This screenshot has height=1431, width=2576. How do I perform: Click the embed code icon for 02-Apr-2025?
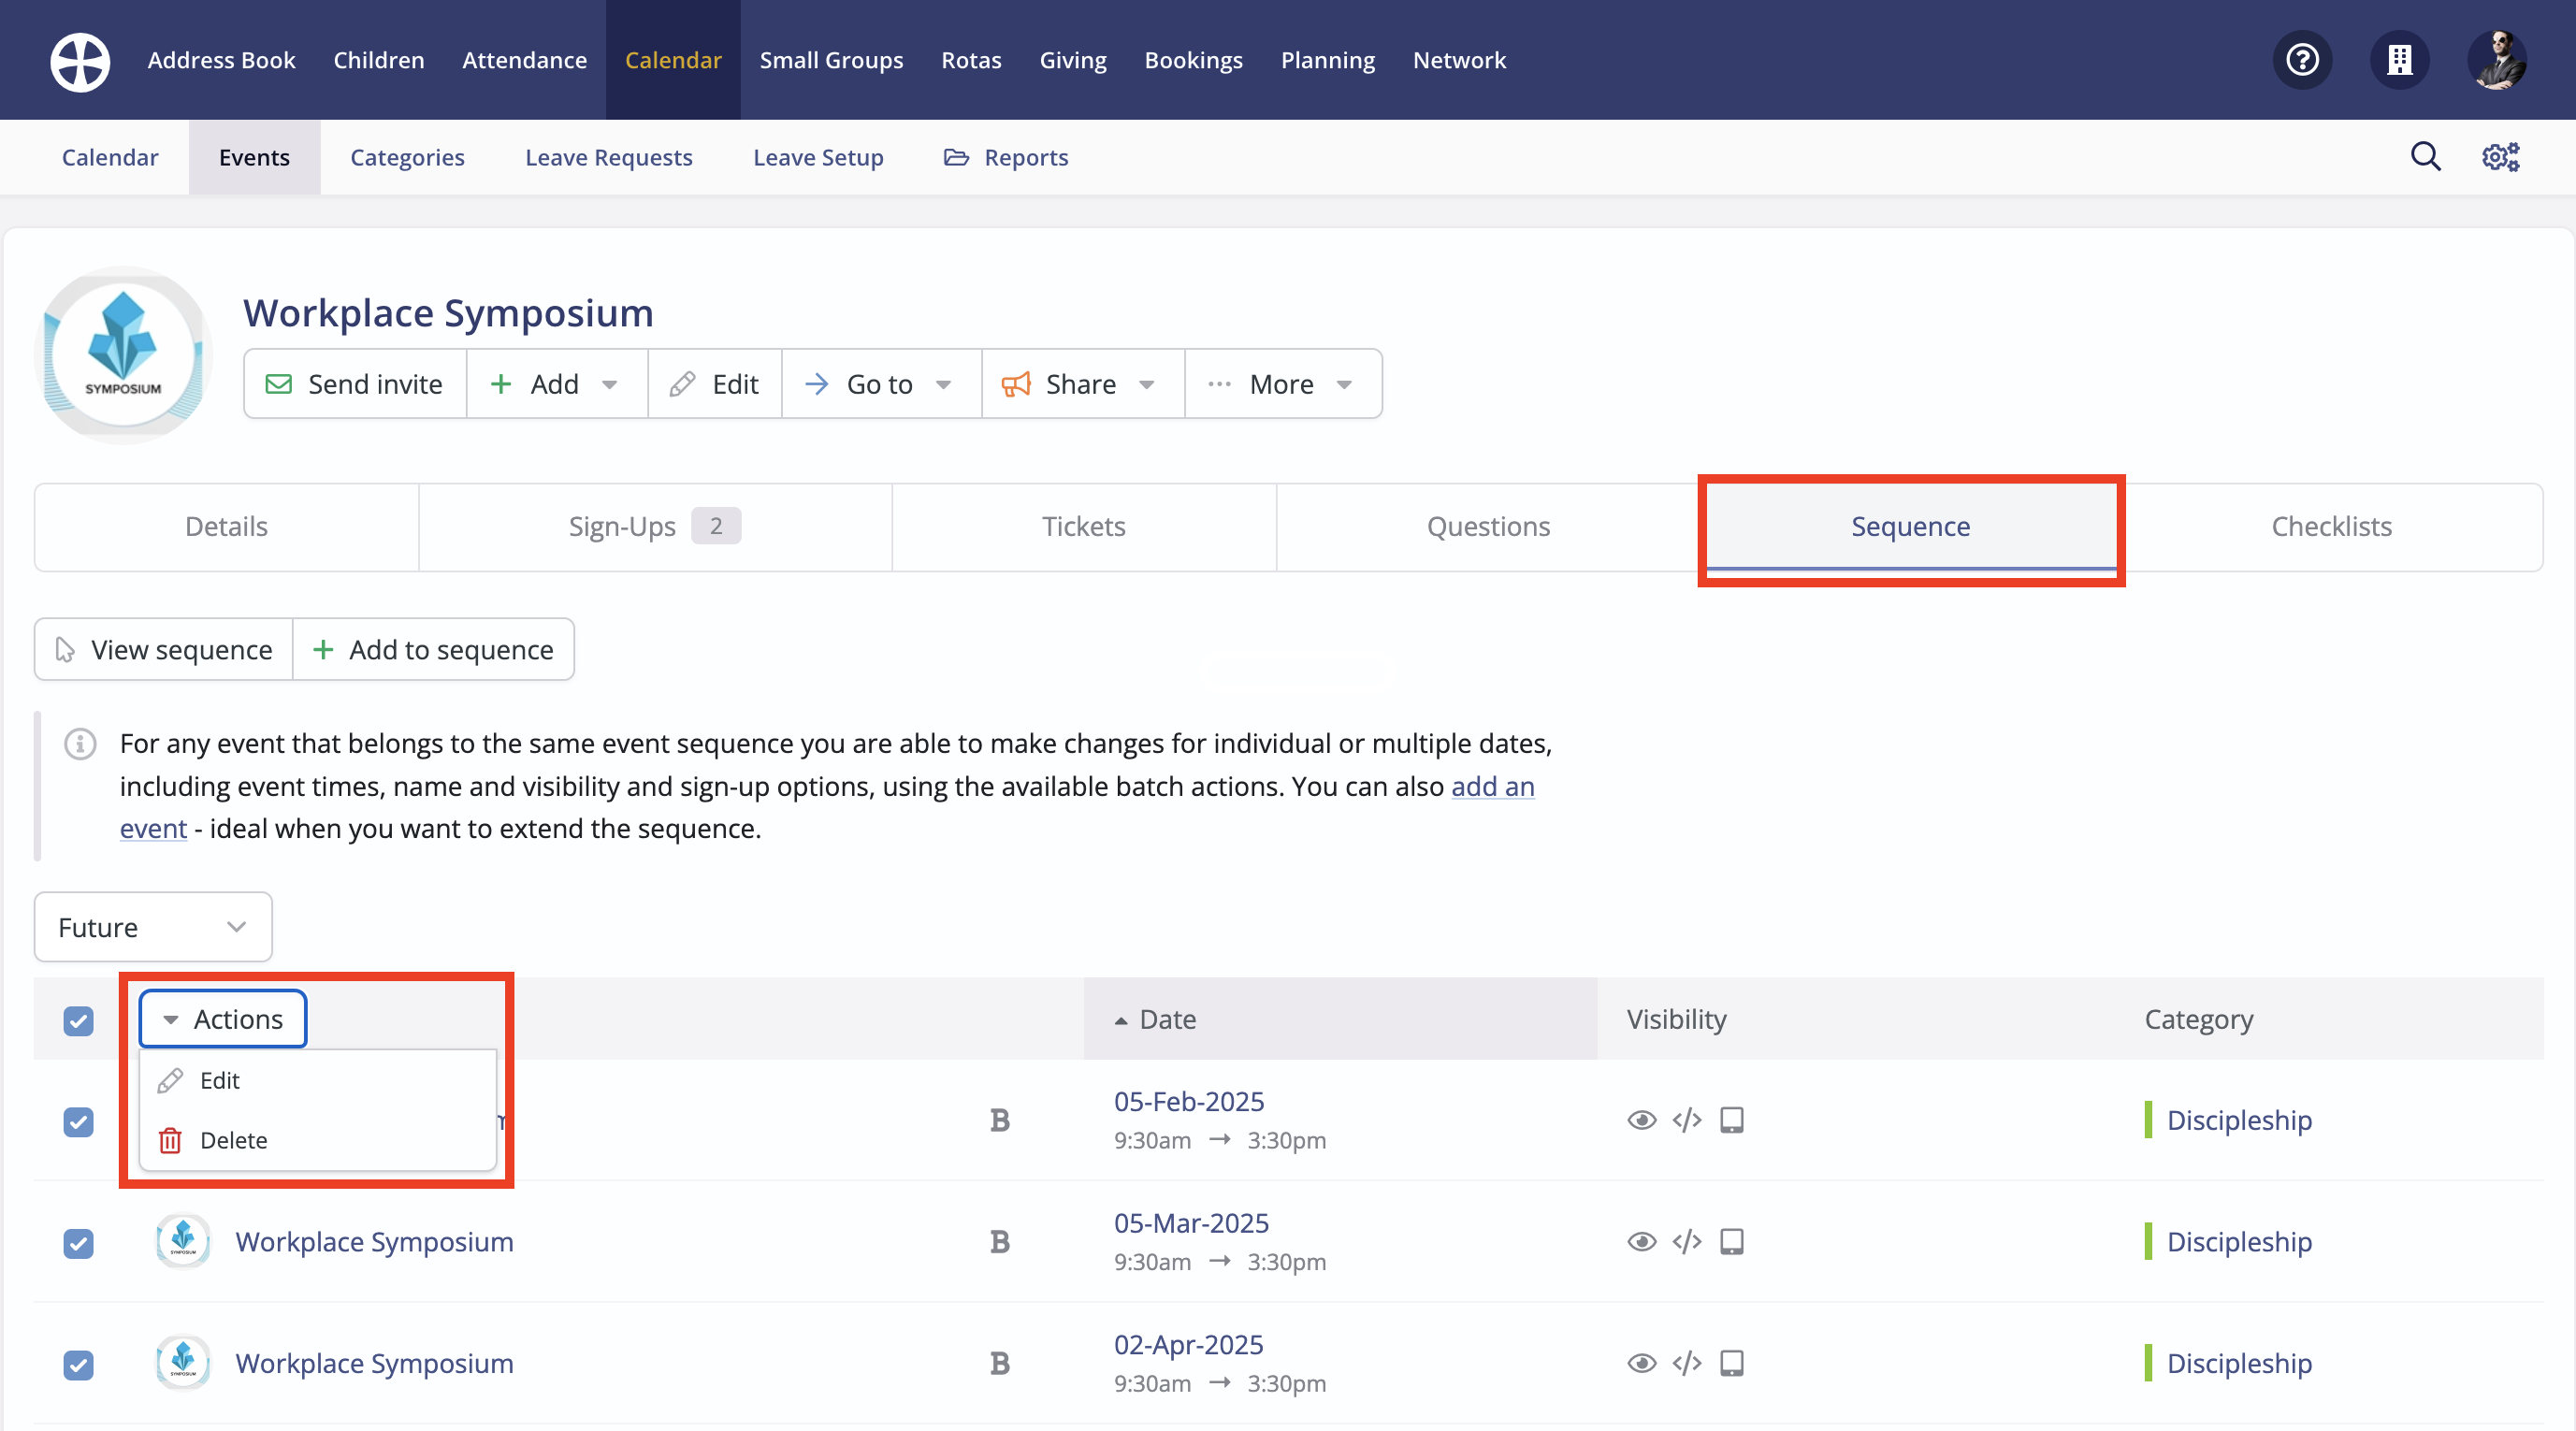(1686, 1363)
